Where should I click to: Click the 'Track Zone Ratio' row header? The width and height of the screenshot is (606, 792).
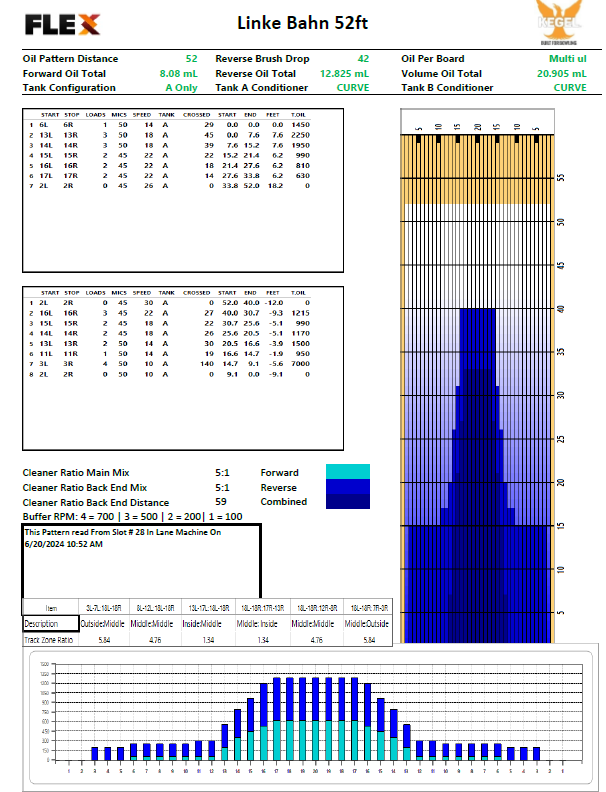49,639
